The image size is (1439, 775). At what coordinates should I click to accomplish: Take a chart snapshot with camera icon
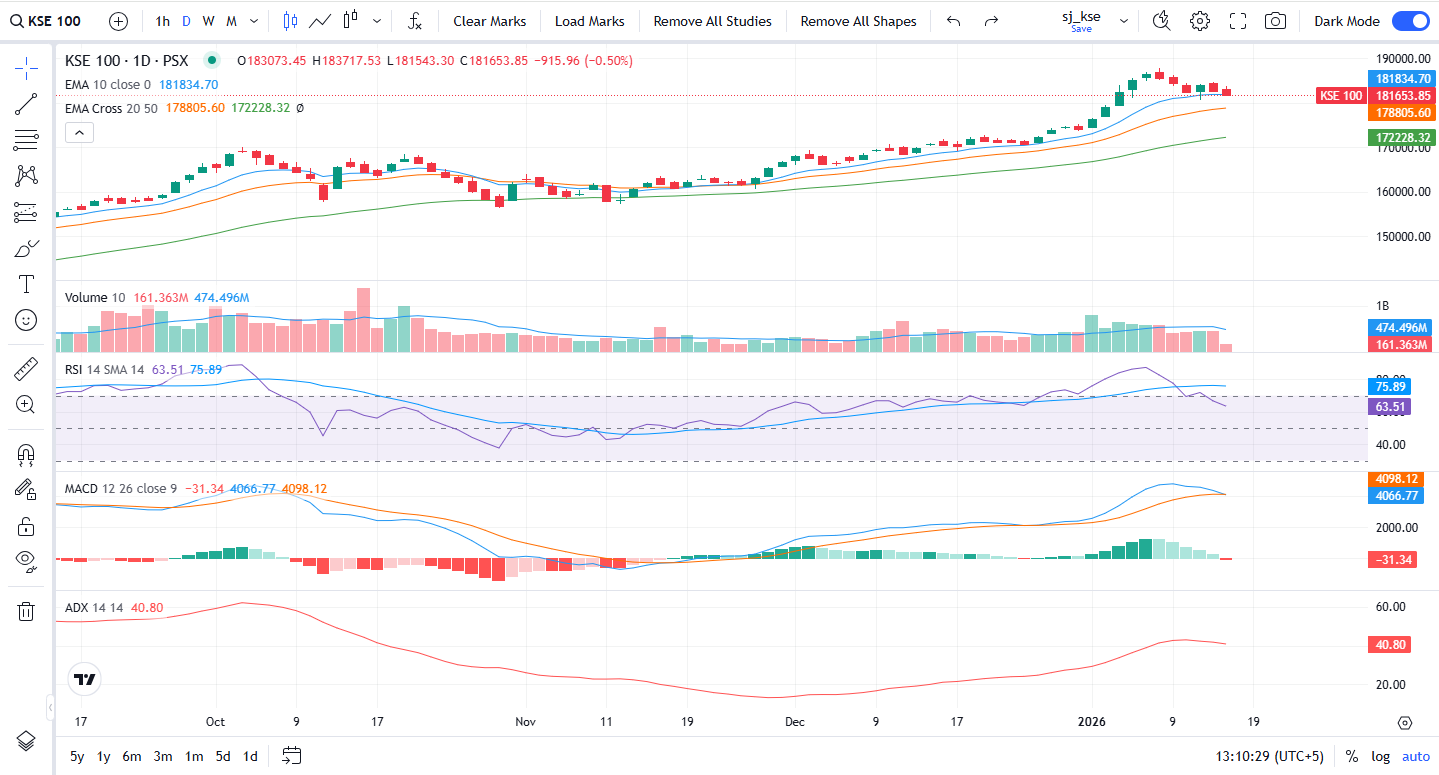(1275, 21)
